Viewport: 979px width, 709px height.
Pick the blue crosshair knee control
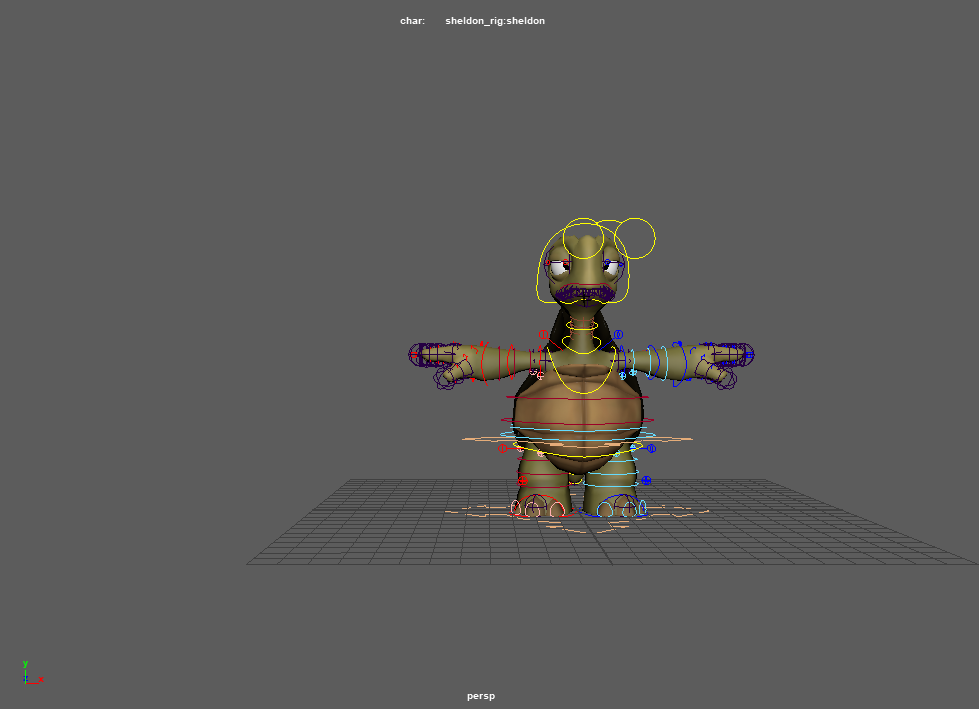click(x=646, y=481)
